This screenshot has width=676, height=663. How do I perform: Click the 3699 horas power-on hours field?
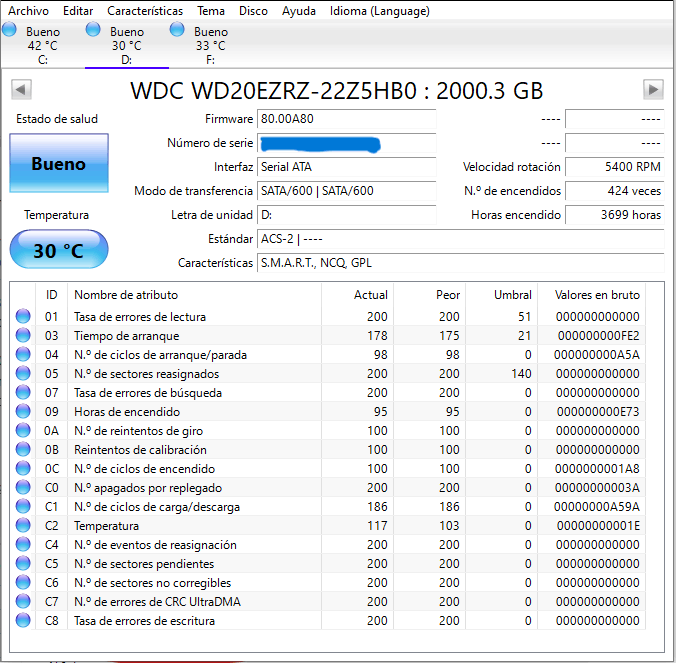pyautogui.click(x=614, y=215)
